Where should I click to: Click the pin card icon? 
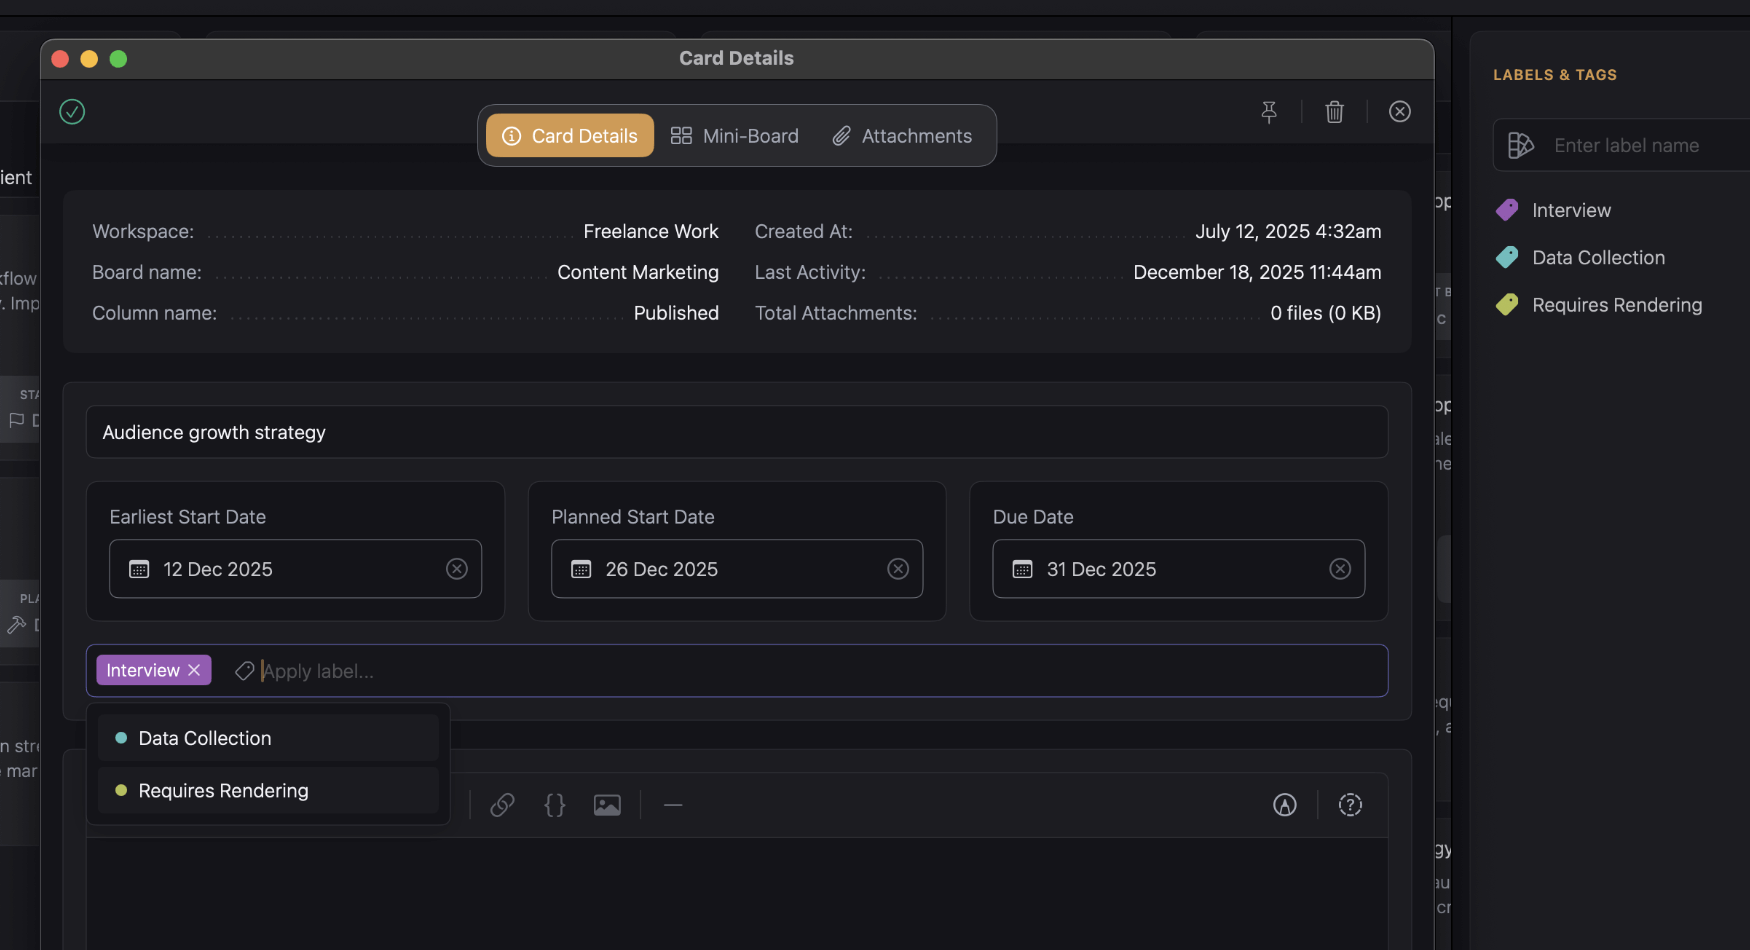(1269, 112)
